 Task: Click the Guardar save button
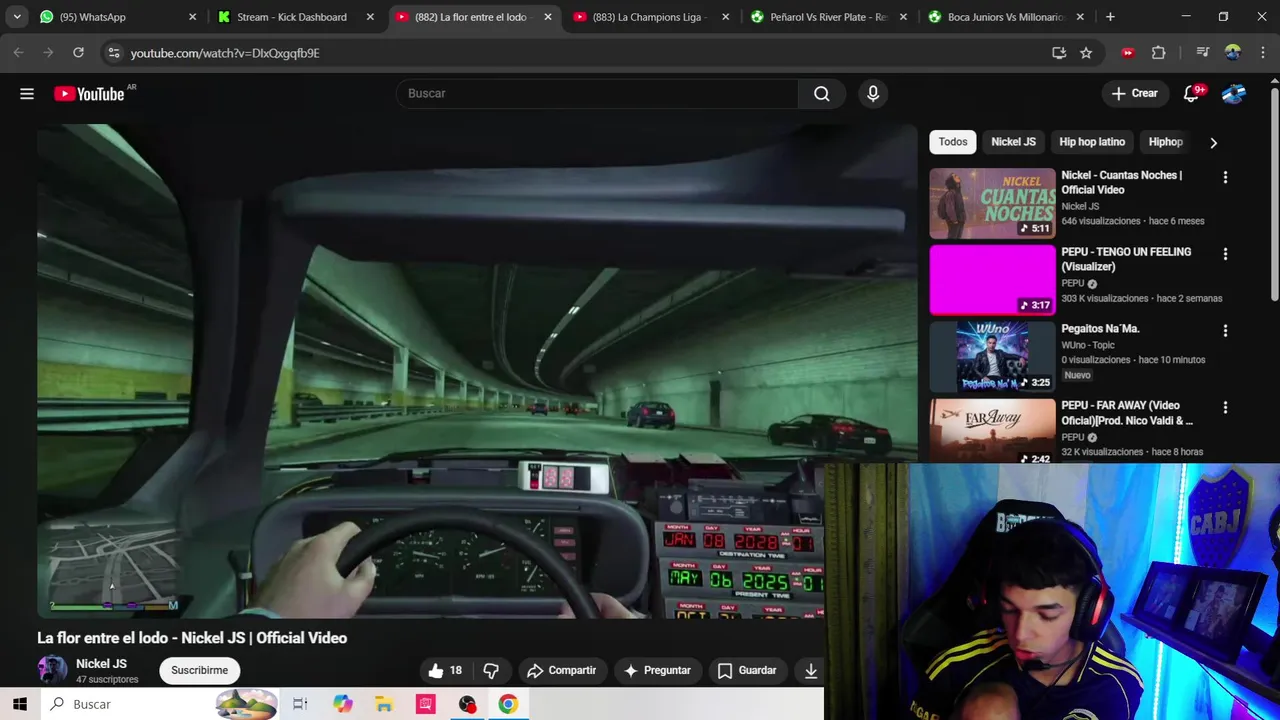click(747, 670)
